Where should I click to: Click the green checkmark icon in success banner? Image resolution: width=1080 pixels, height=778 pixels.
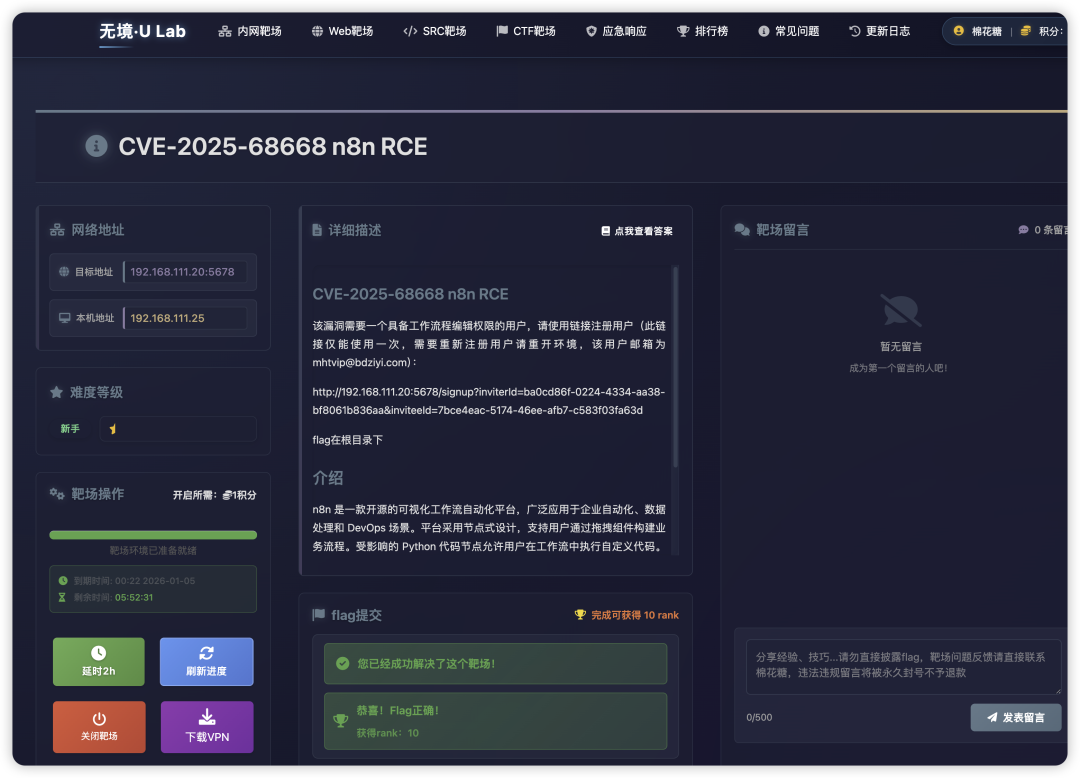coord(342,664)
